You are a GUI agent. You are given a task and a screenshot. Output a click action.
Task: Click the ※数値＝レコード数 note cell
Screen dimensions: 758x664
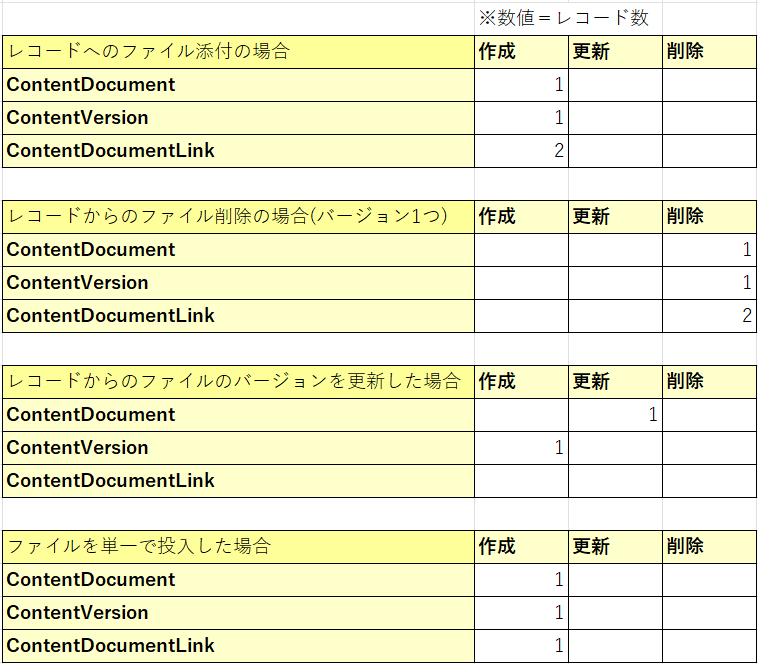pos(564,18)
